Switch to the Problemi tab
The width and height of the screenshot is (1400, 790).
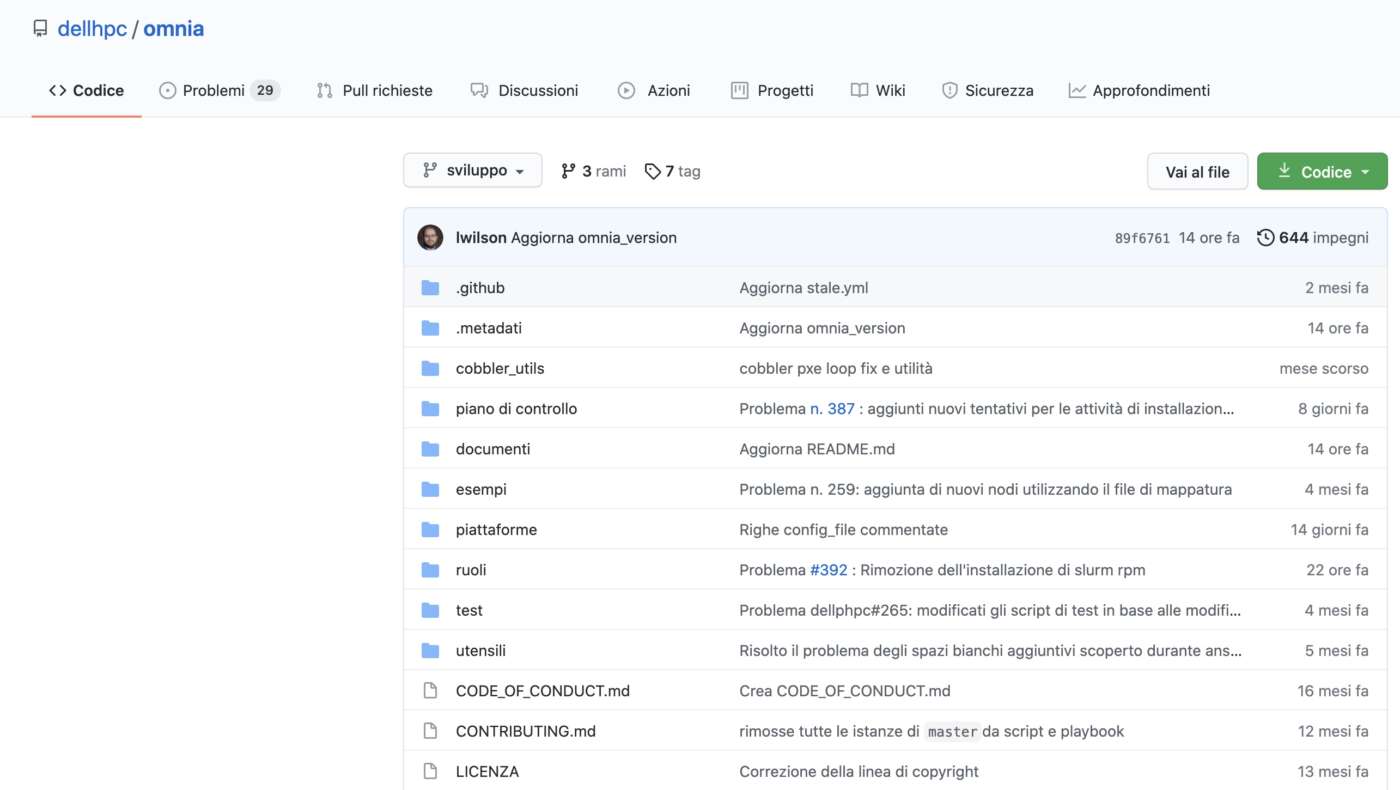pyautogui.click(x=213, y=90)
